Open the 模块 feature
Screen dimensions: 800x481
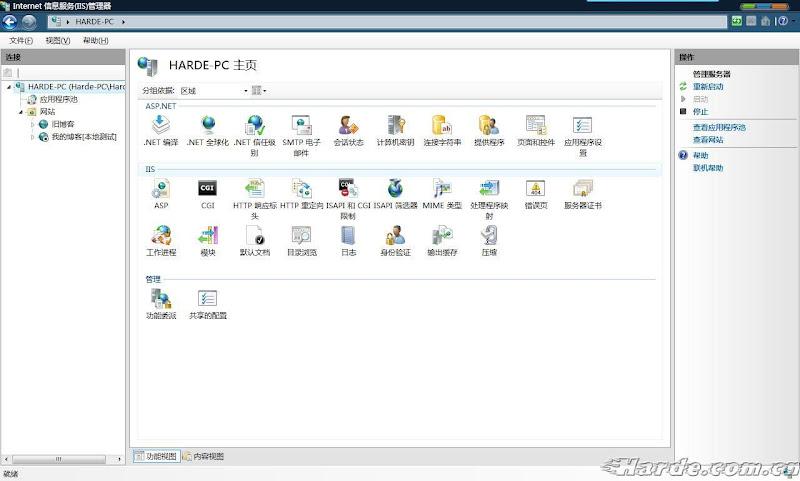click(208, 241)
